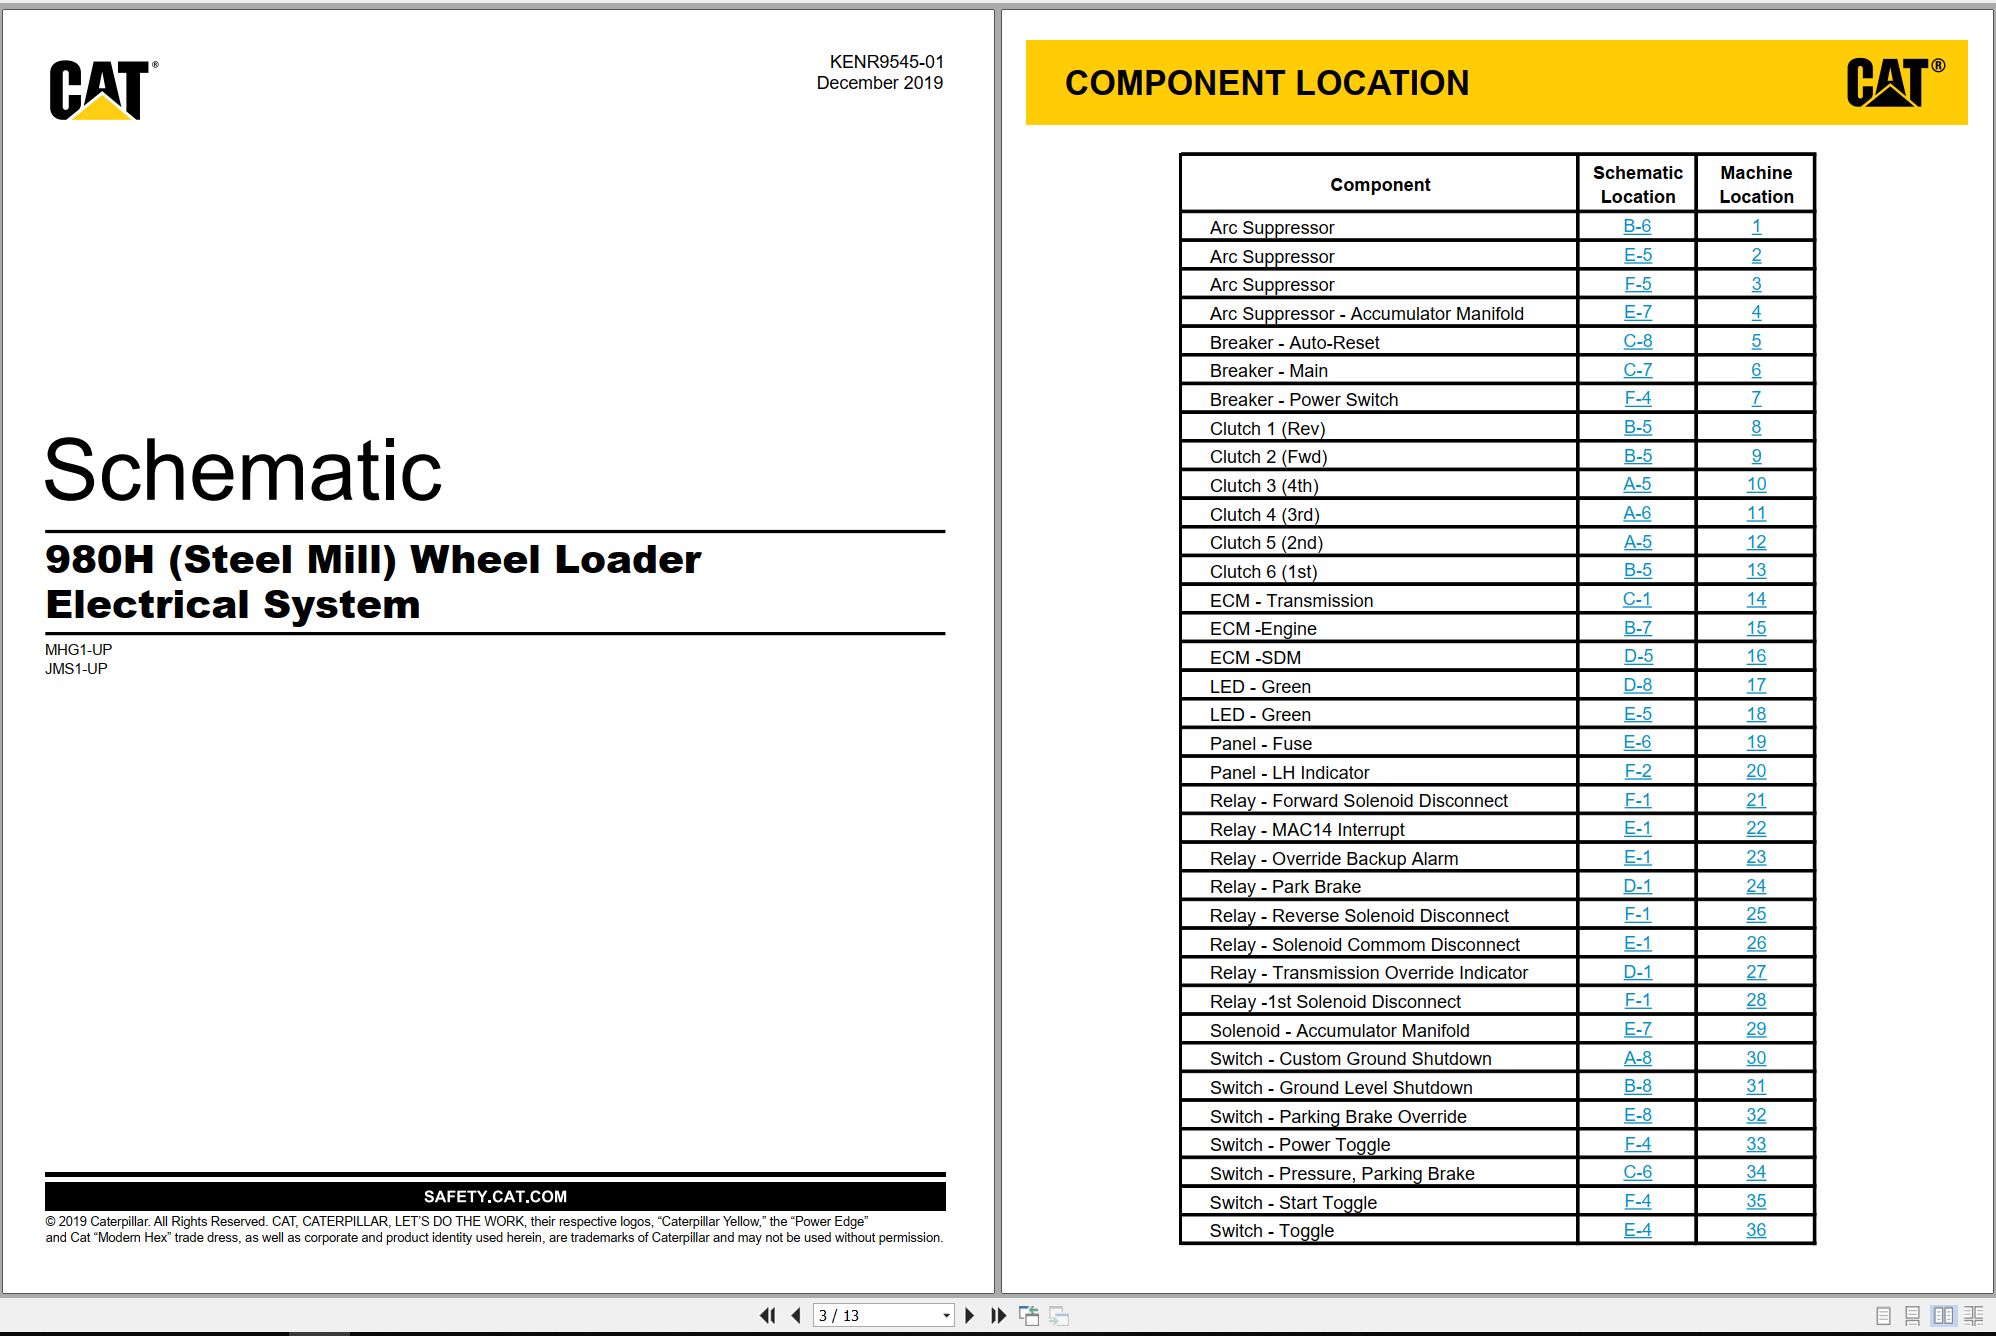Screen dimensions: 1996x1336
Task: Open schematic link E-8 for Parking Brake Override switch
Action: (1637, 1115)
